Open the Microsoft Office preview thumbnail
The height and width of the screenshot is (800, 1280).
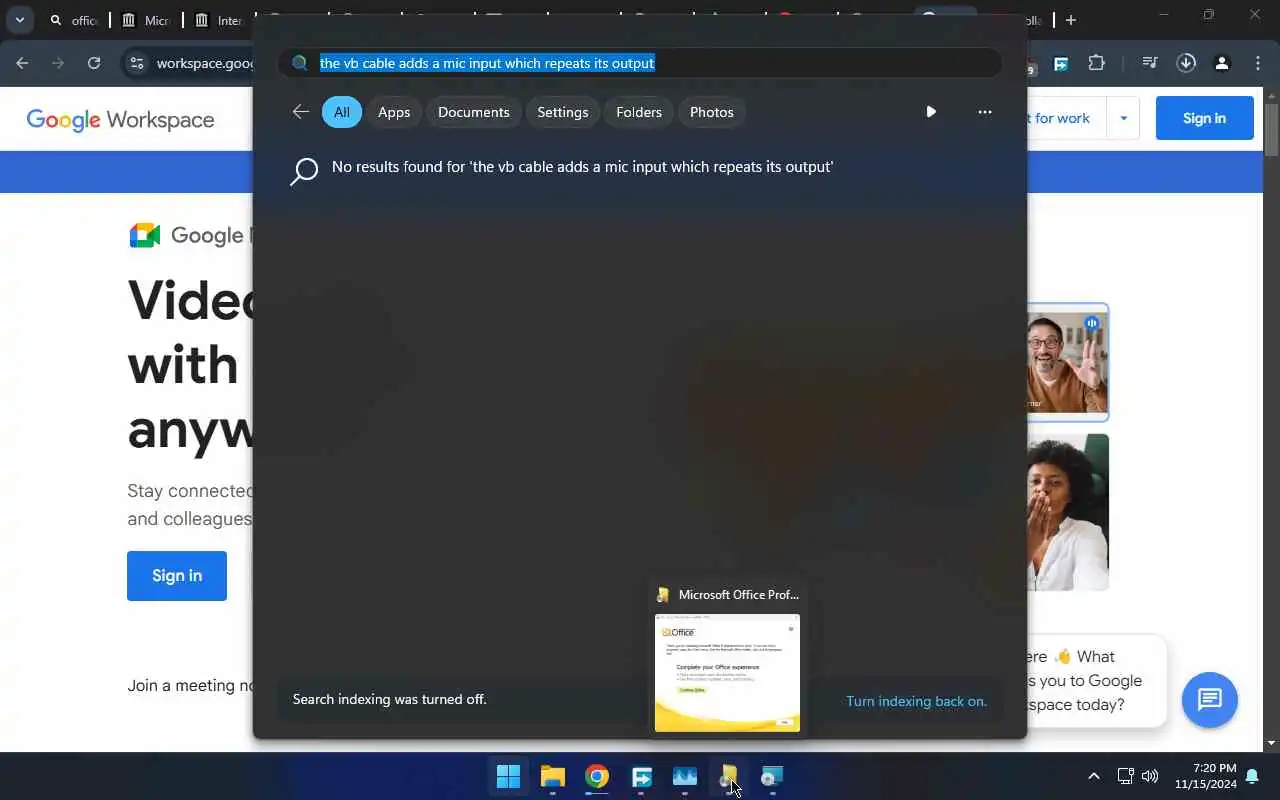coord(727,673)
